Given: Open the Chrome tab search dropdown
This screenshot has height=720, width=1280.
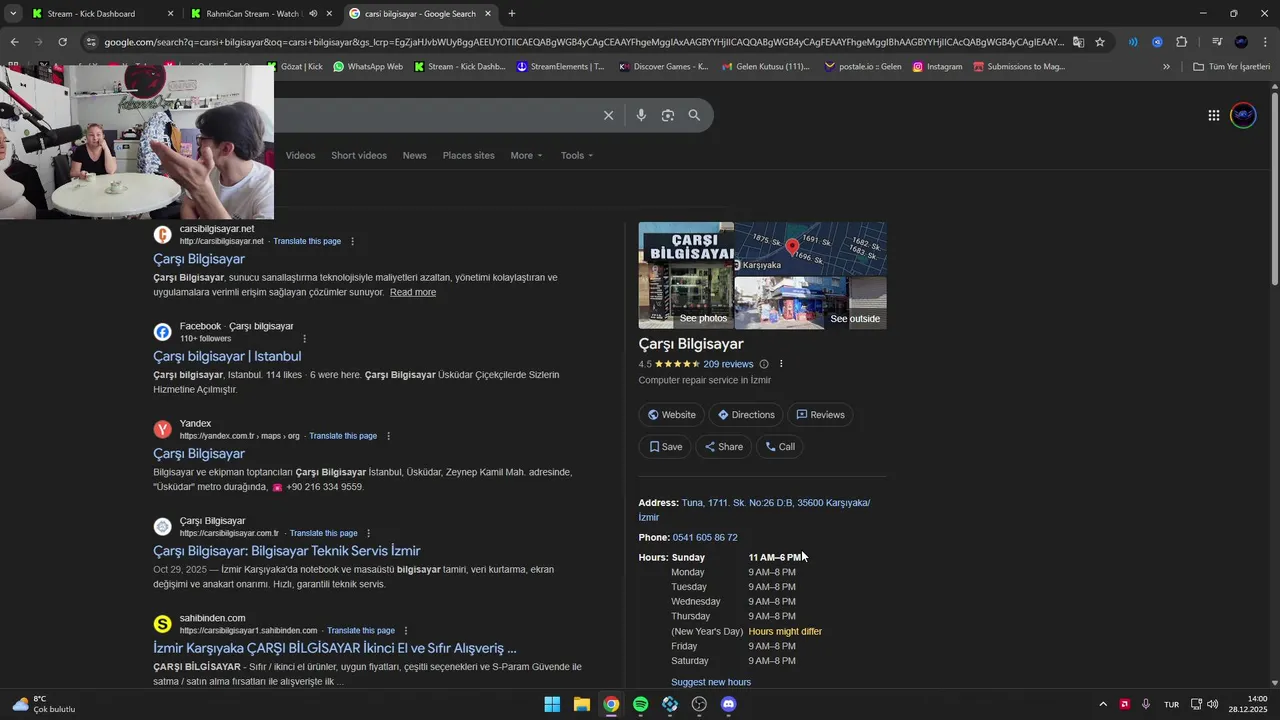Looking at the screenshot, I should coord(13,14).
